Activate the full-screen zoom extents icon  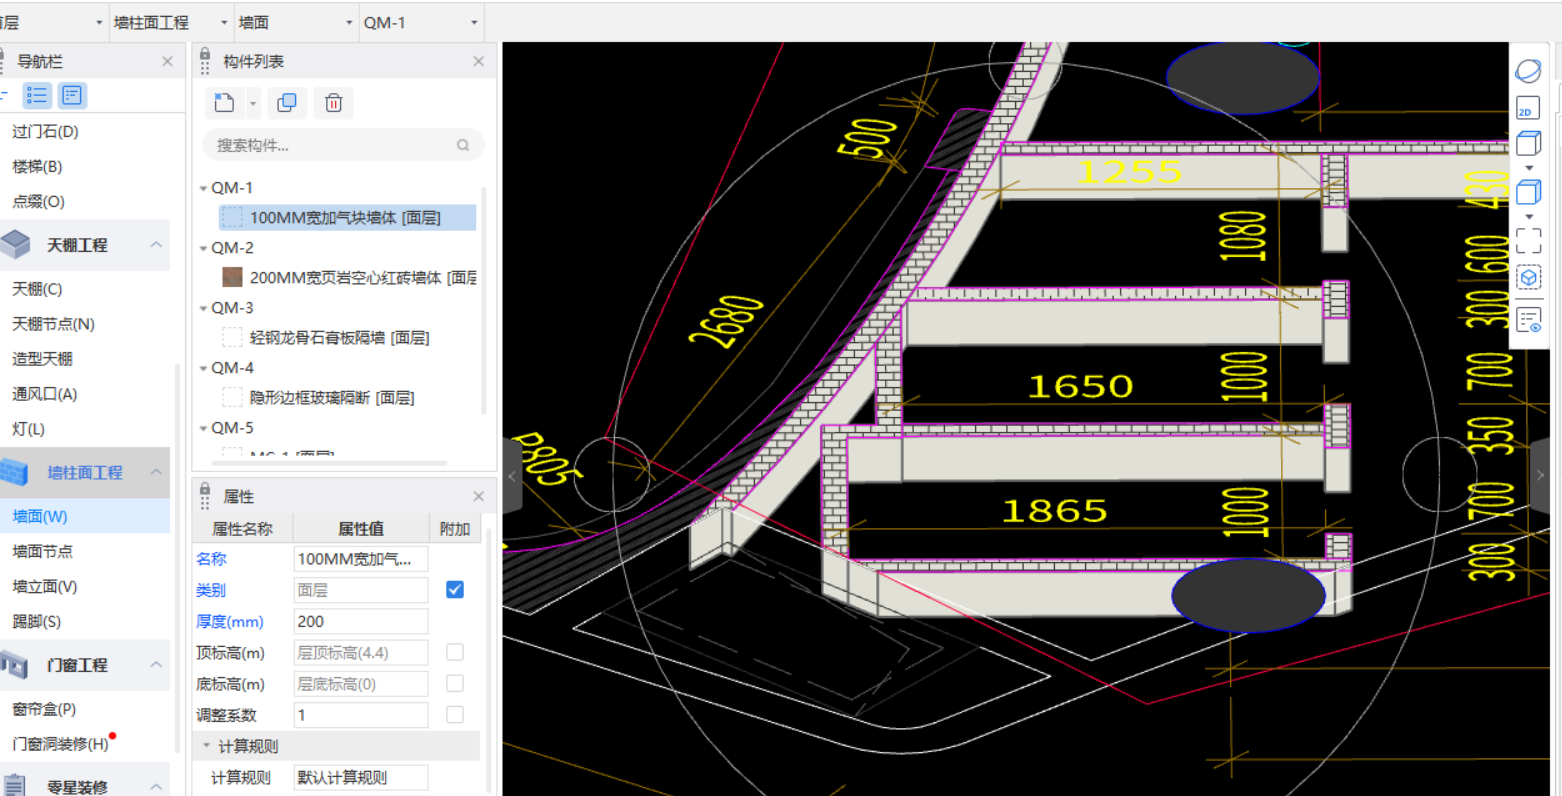(x=1528, y=240)
